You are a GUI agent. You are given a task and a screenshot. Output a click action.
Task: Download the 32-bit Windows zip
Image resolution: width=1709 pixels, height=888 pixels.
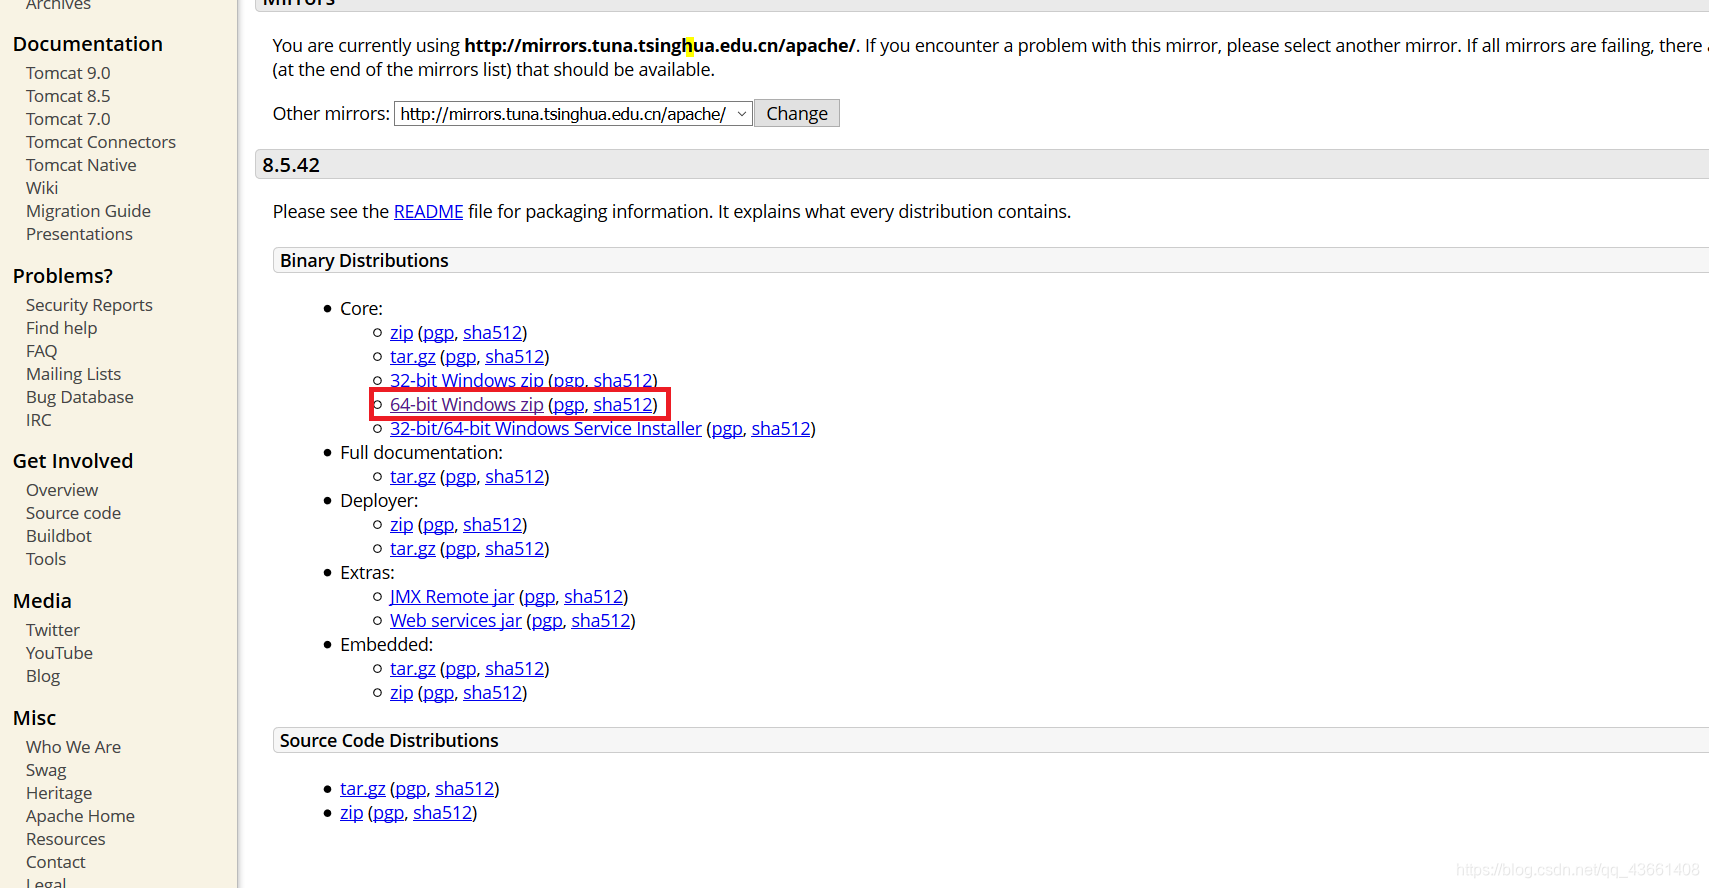466,381
